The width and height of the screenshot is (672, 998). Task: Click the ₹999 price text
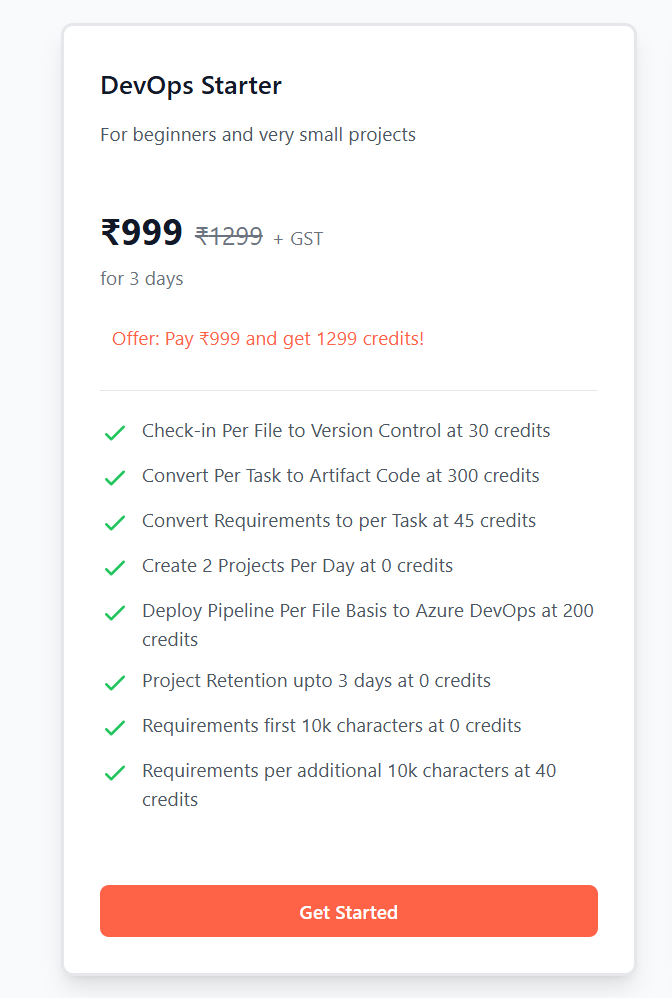[141, 232]
